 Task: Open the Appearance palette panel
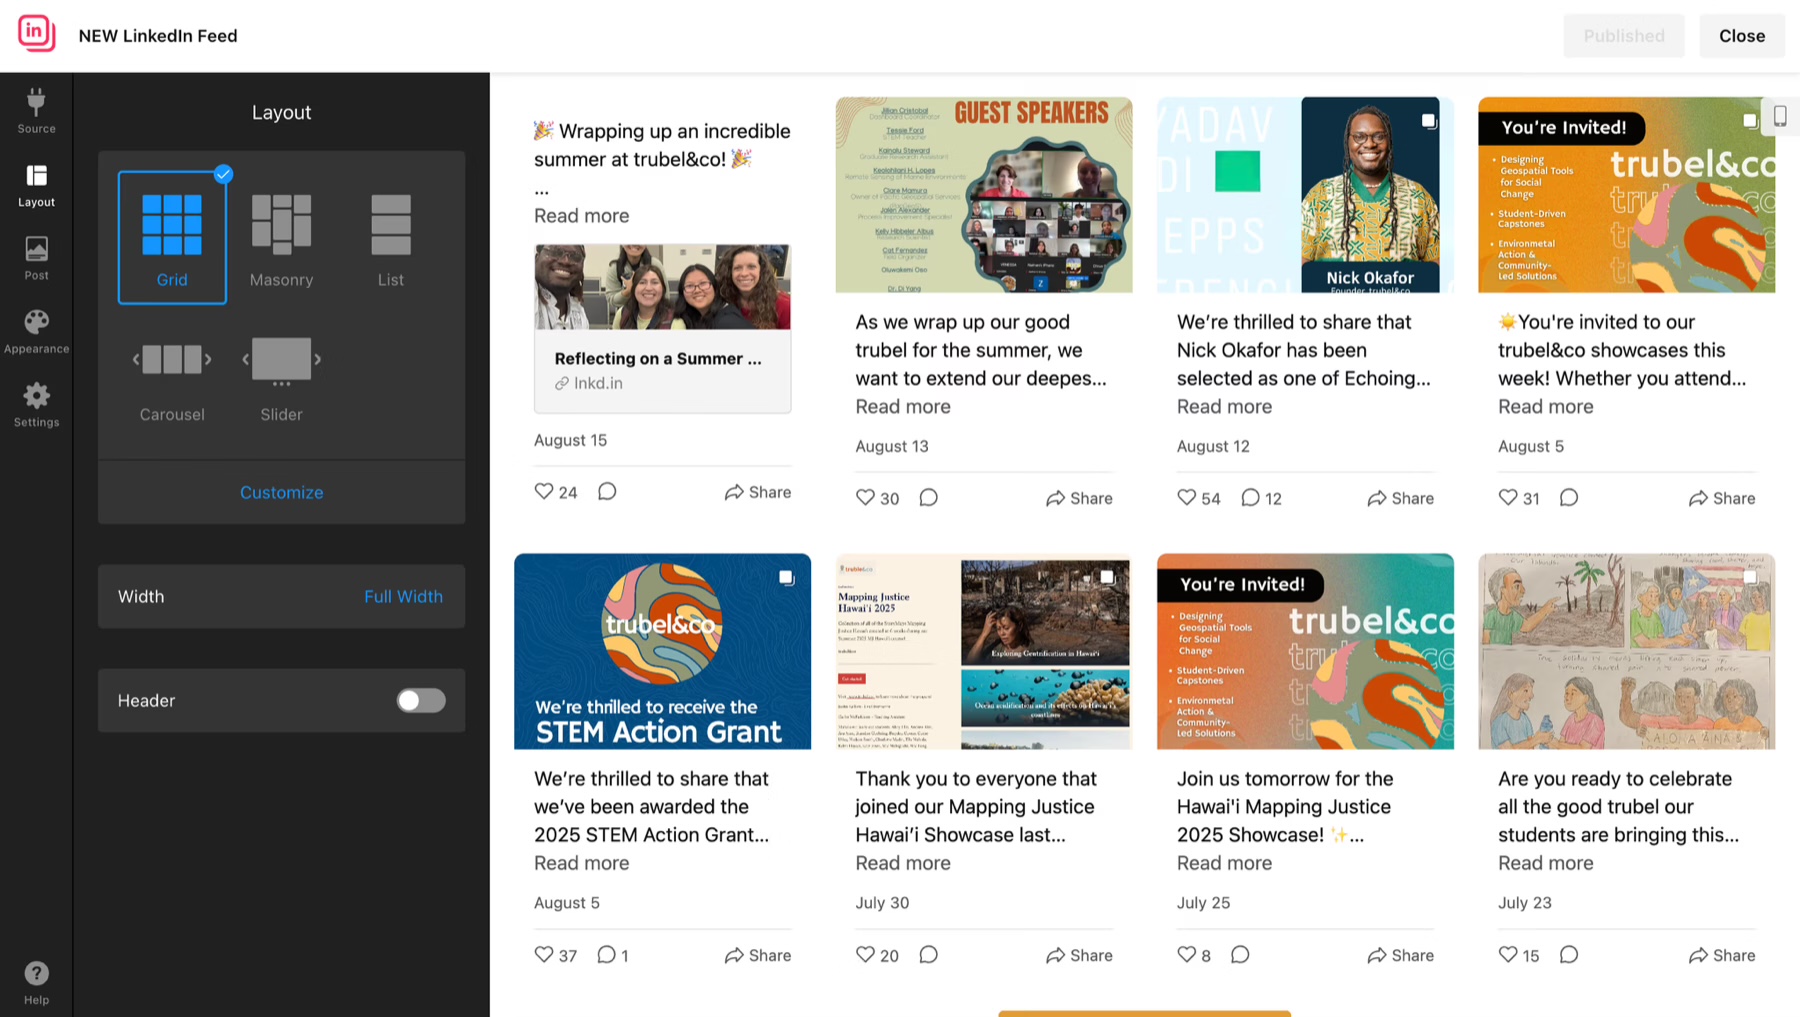pyautogui.click(x=36, y=331)
